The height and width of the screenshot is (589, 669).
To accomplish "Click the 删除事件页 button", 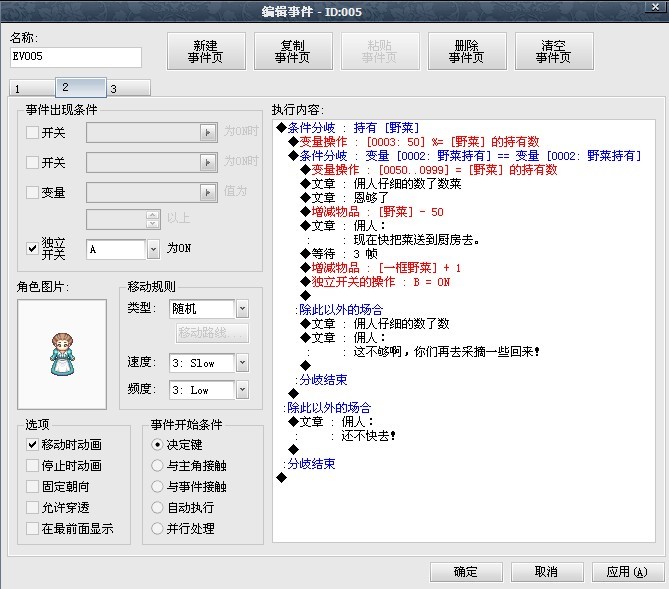I will pos(467,51).
